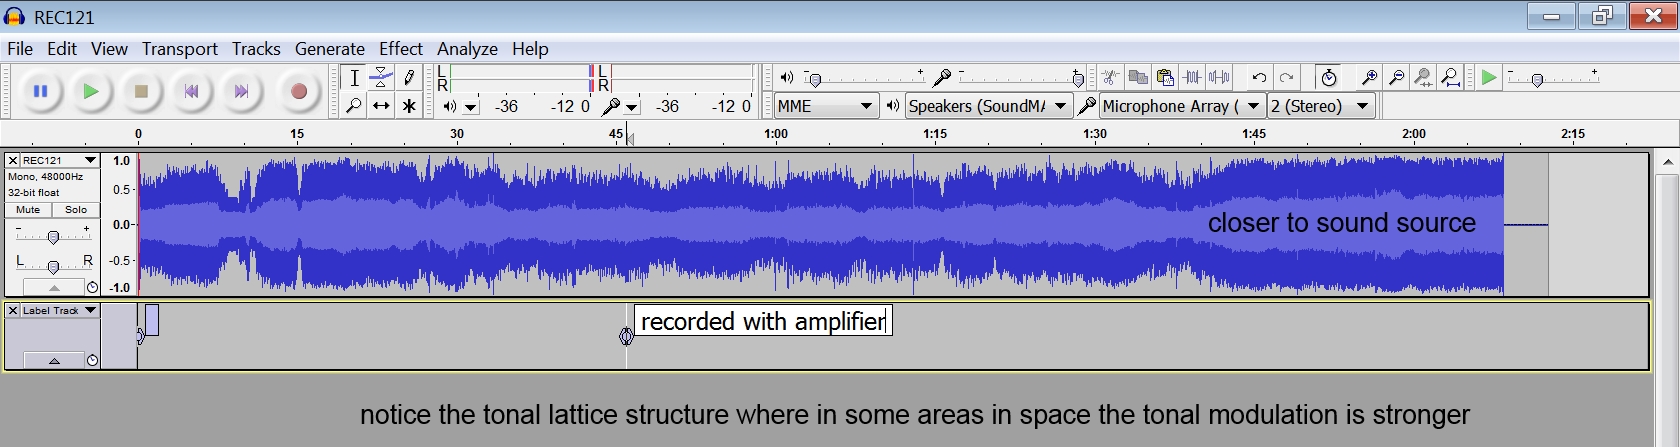
Task: Click the Trim audio toolbar icon
Action: (x=1192, y=78)
